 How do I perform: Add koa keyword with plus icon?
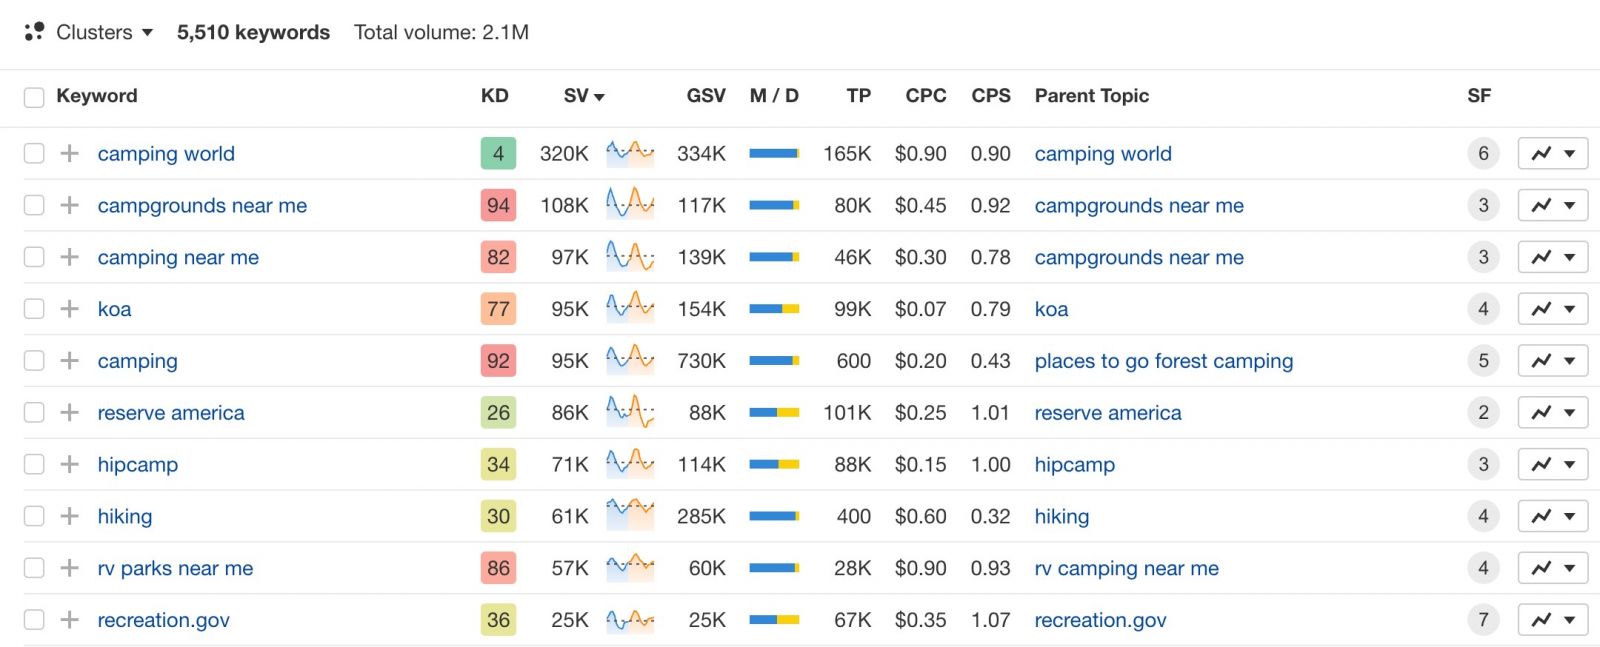click(x=69, y=309)
